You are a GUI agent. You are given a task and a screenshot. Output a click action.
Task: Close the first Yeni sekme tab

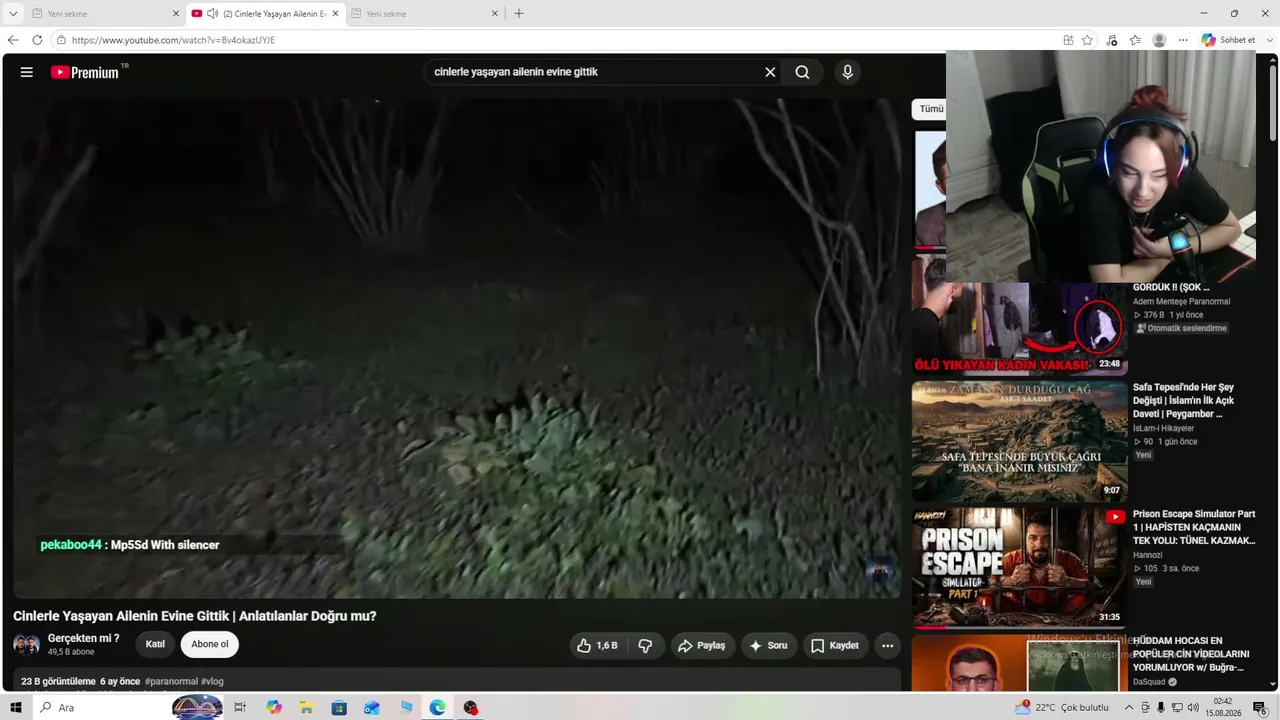(x=176, y=14)
